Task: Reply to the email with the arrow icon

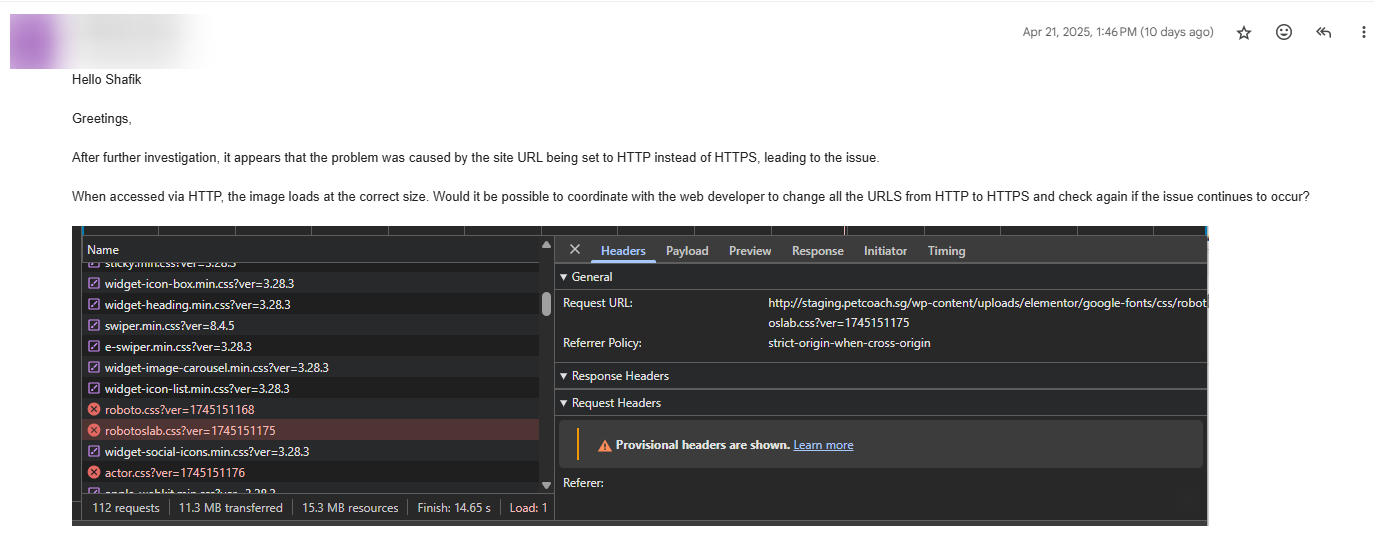Action: (1324, 33)
